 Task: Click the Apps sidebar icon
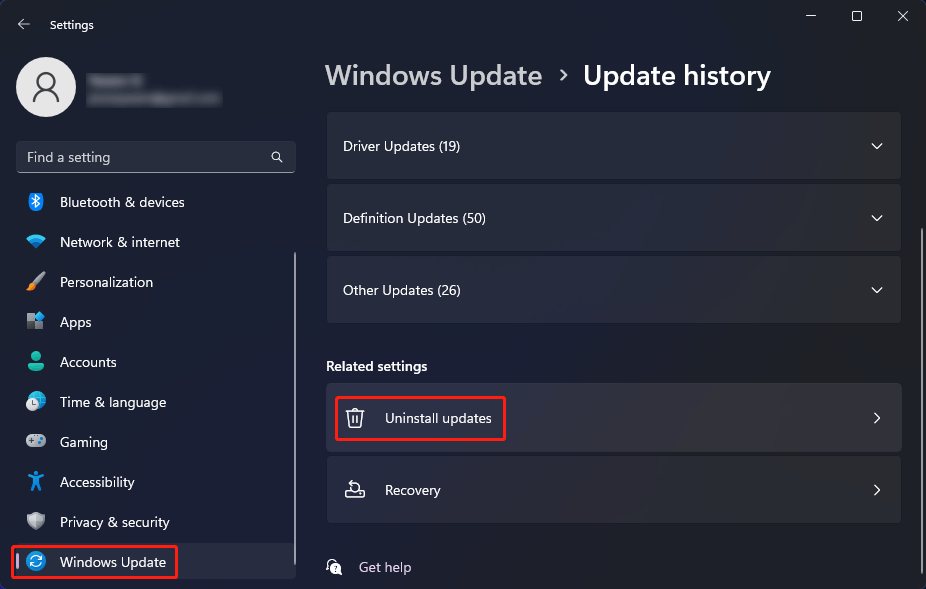pos(36,322)
